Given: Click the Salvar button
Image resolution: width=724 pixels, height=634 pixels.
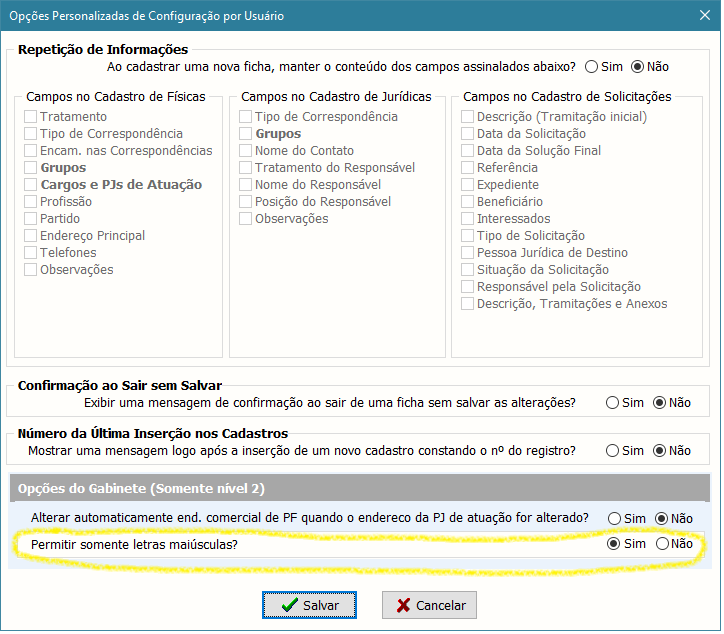Looking at the screenshot, I should [x=309, y=605].
